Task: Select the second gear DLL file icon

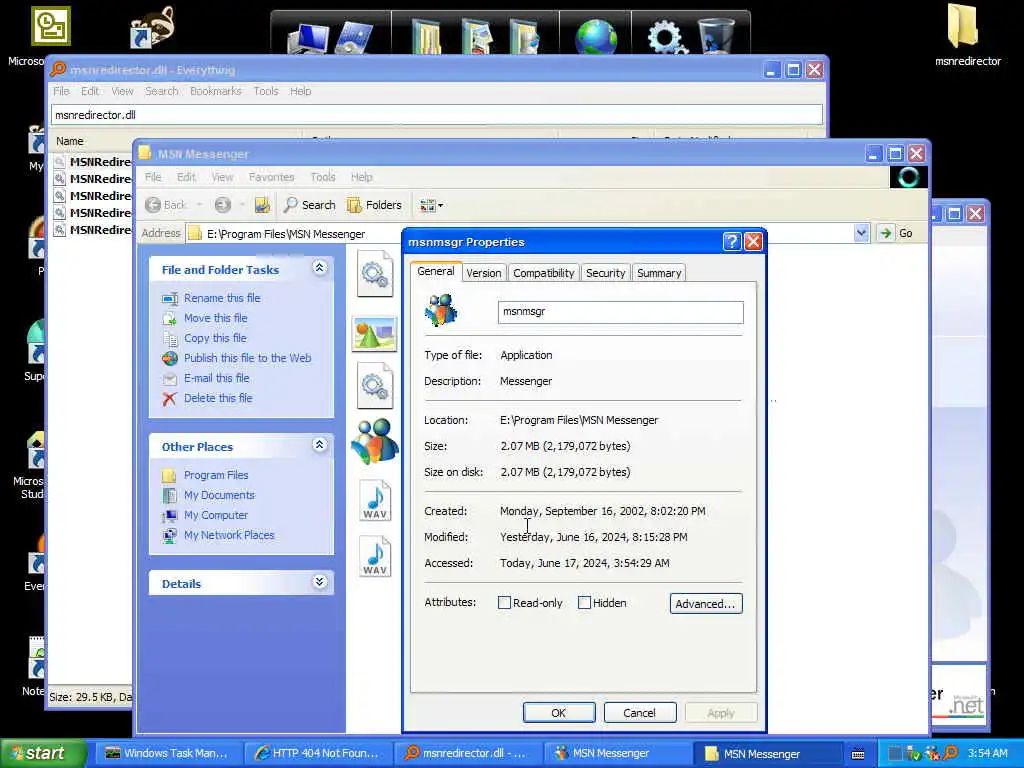Action: click(375, 386)
